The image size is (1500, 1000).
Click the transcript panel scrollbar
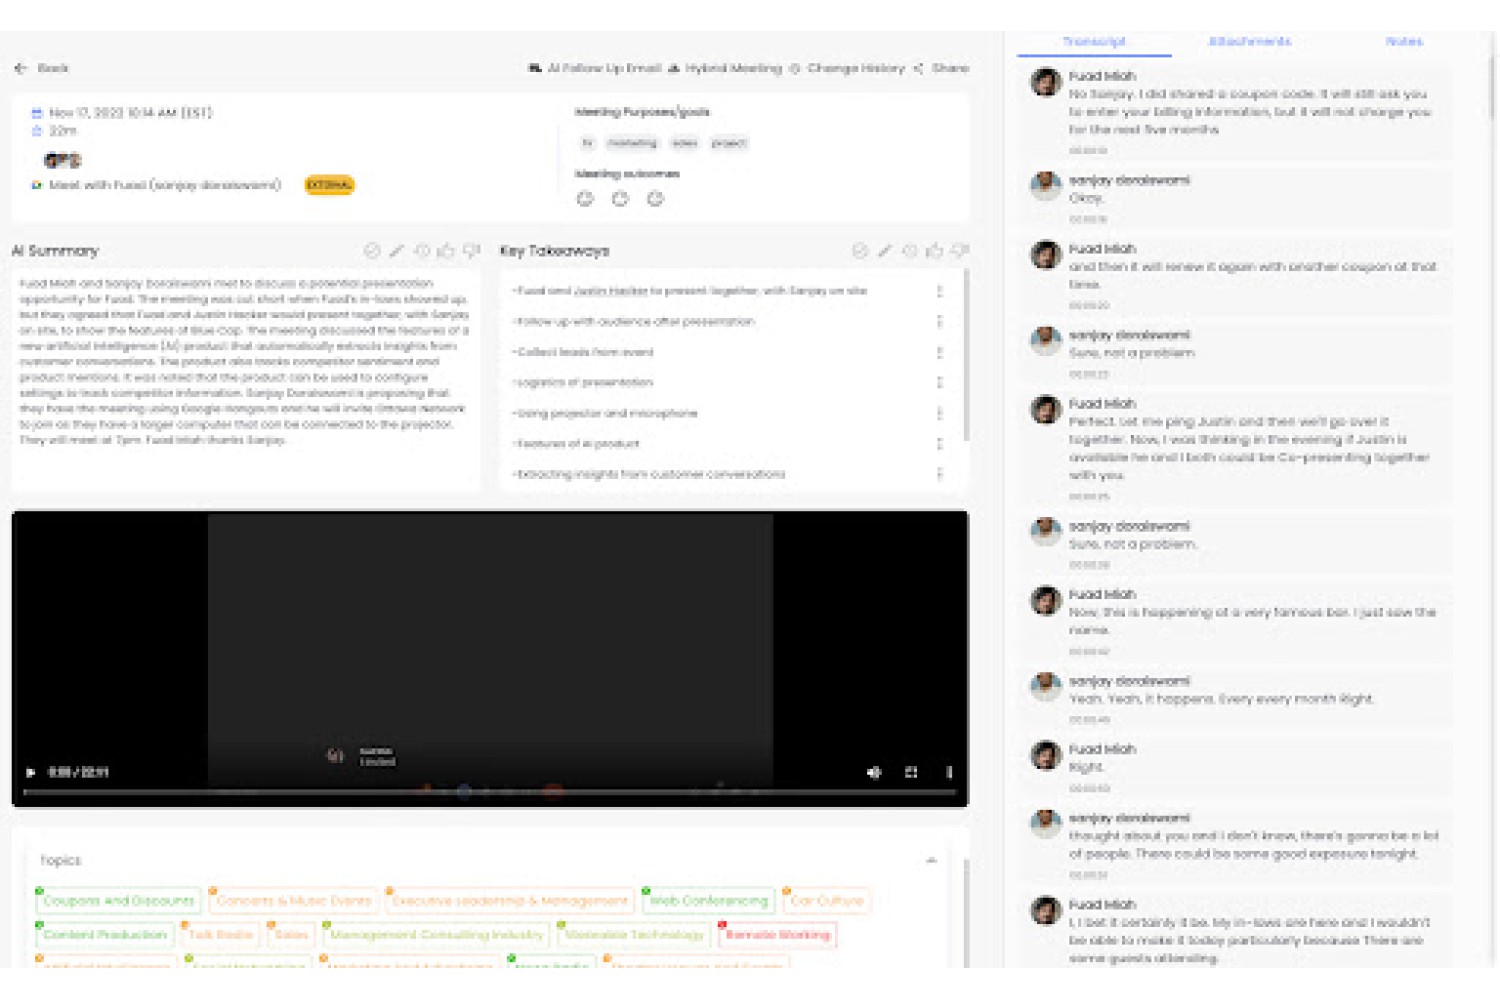pos(1492,90)
